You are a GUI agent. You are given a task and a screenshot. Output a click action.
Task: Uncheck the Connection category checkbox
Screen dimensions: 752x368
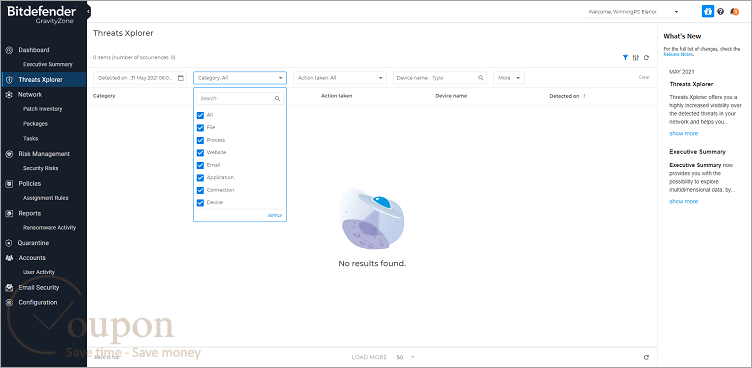pyautogui.click(x=200, y=190)
